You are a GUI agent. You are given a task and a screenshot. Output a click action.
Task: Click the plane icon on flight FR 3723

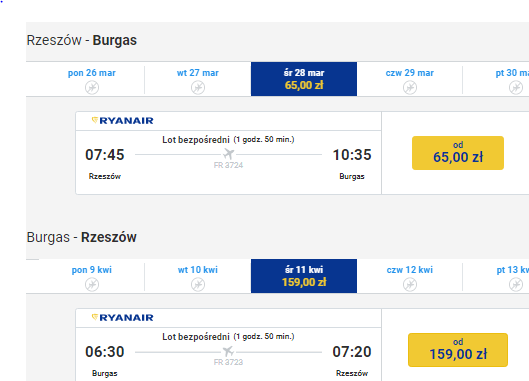[x=228, y=351]
